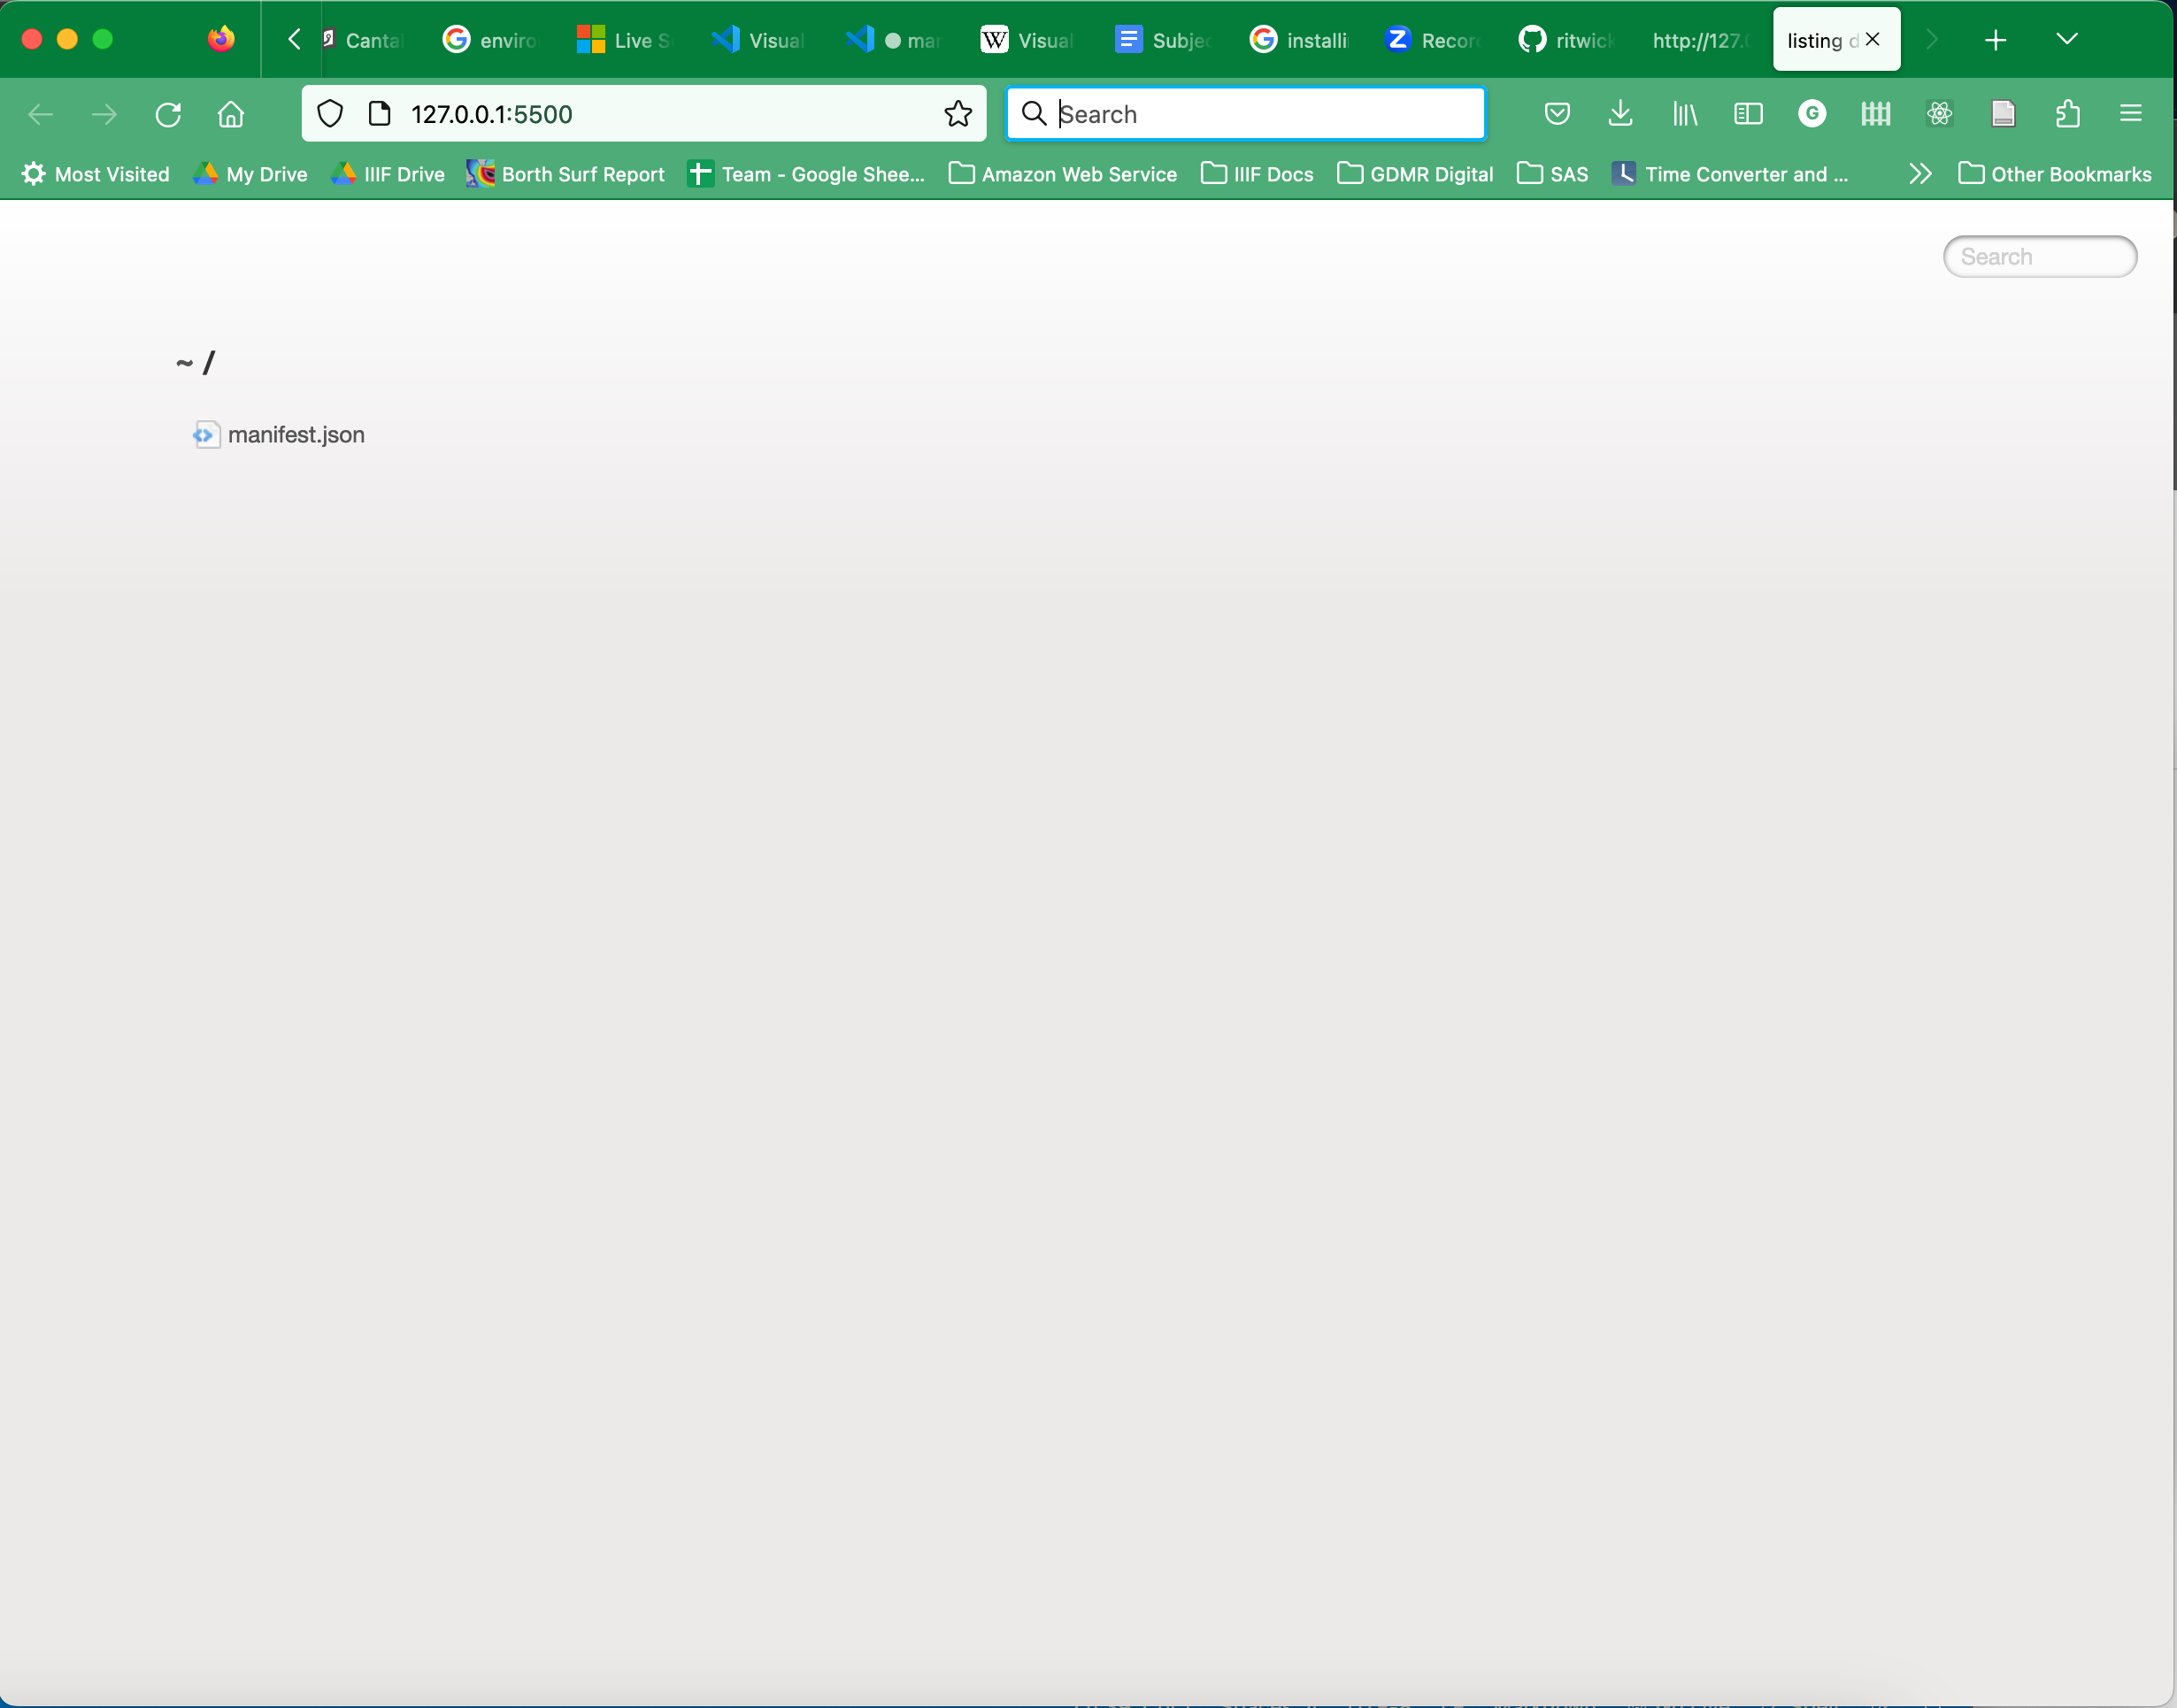Bookmark this page with the star icon

958,114
